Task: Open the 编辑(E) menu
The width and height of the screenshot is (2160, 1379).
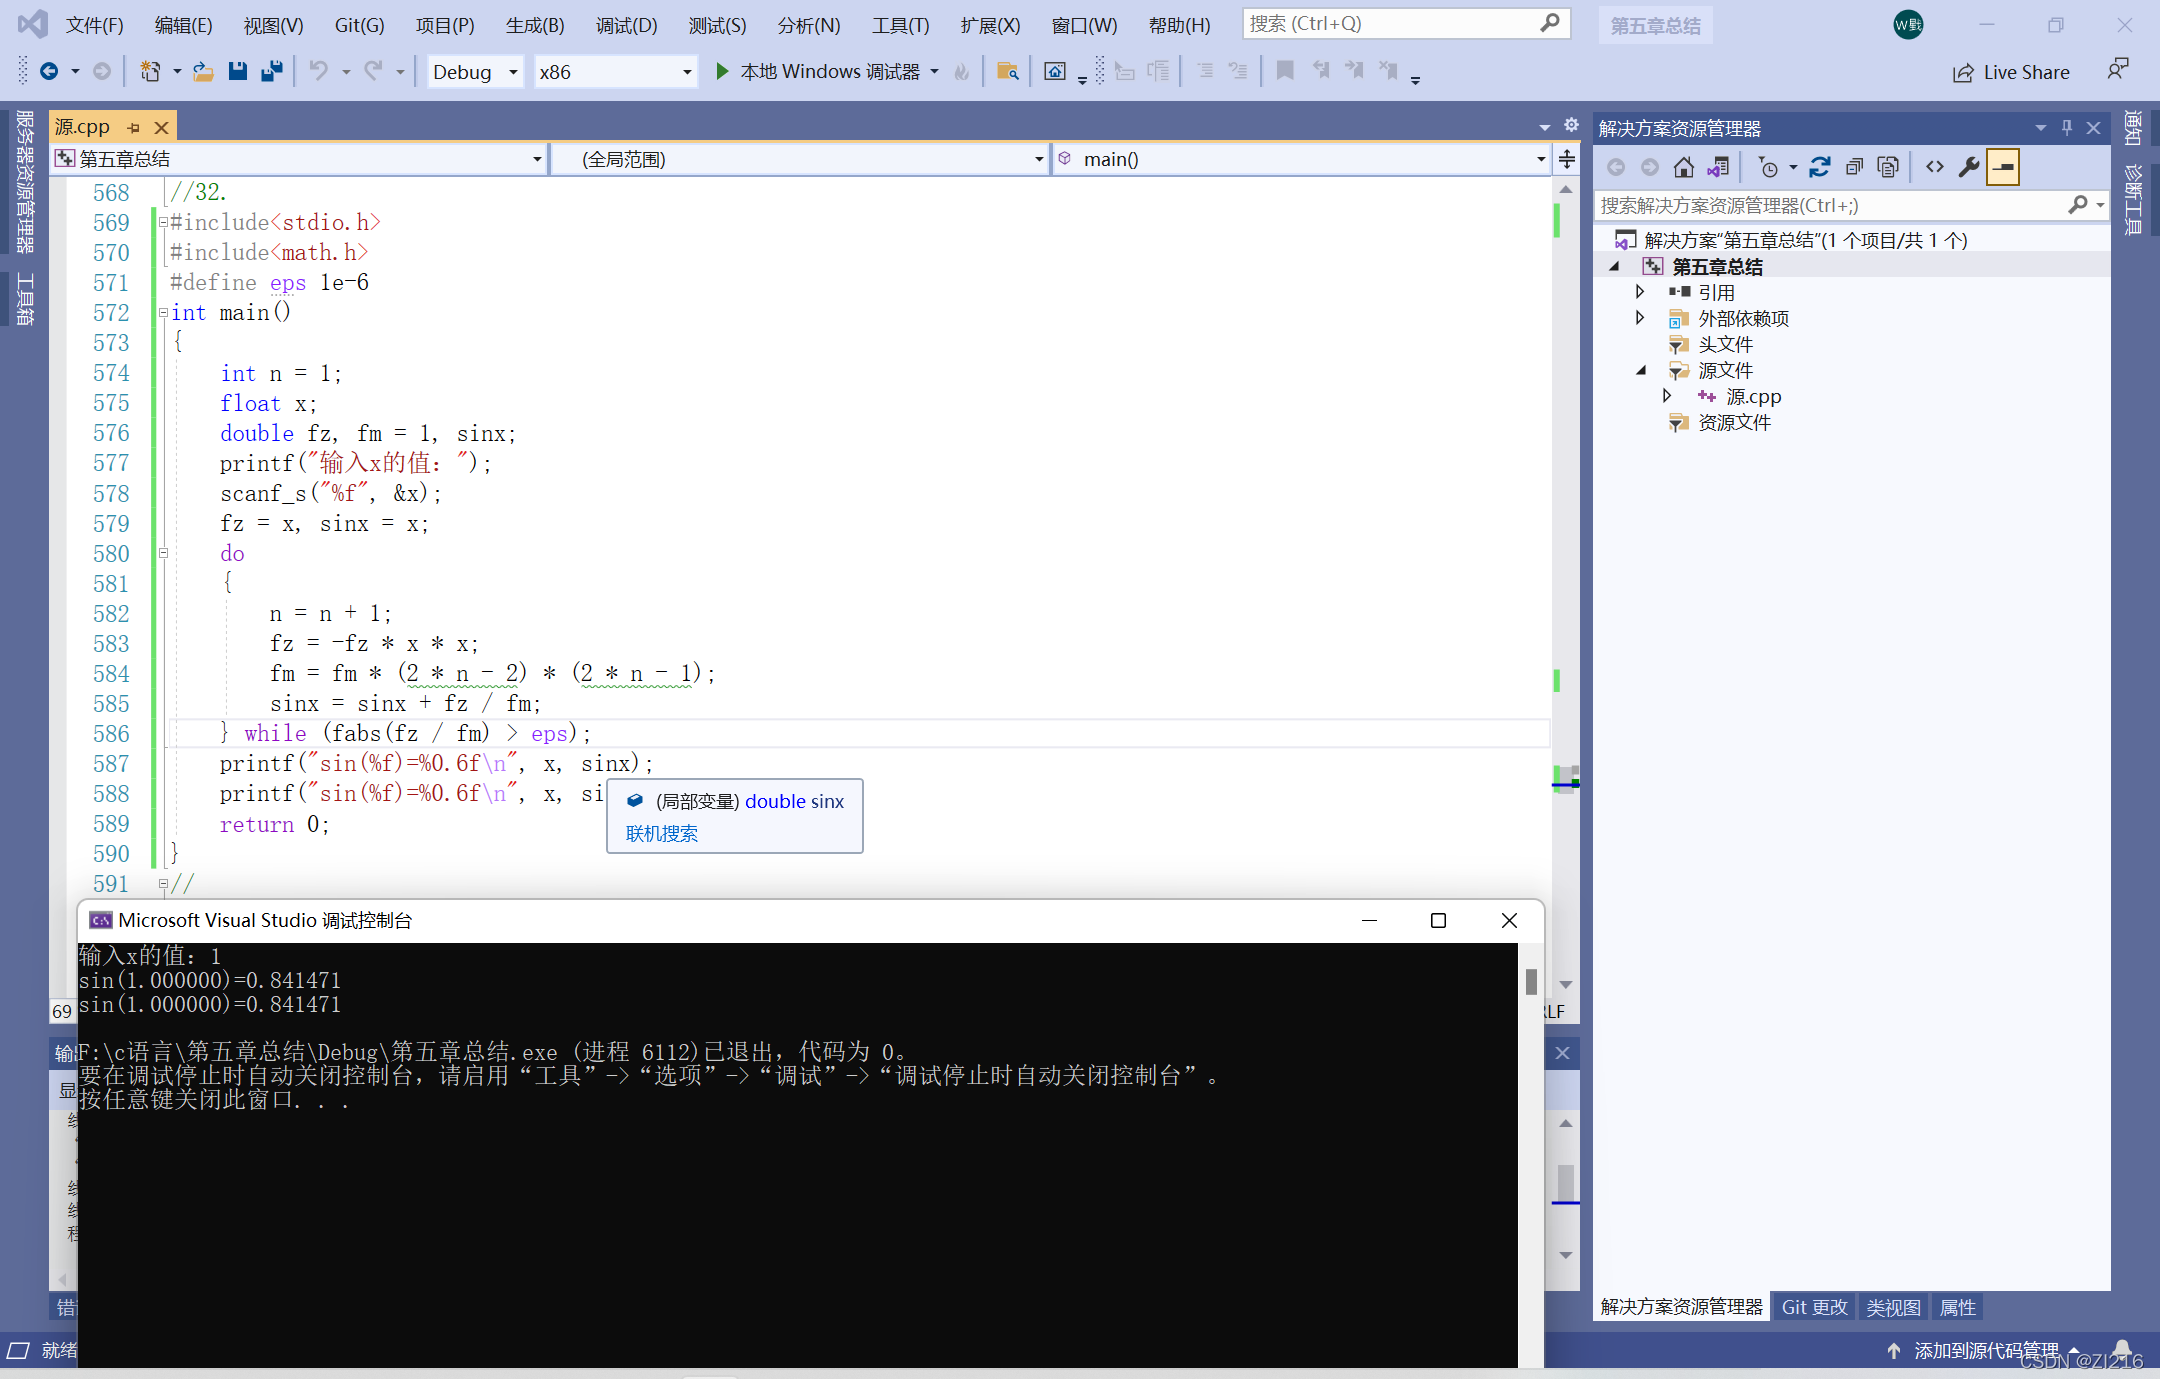Action: [183, 25]
